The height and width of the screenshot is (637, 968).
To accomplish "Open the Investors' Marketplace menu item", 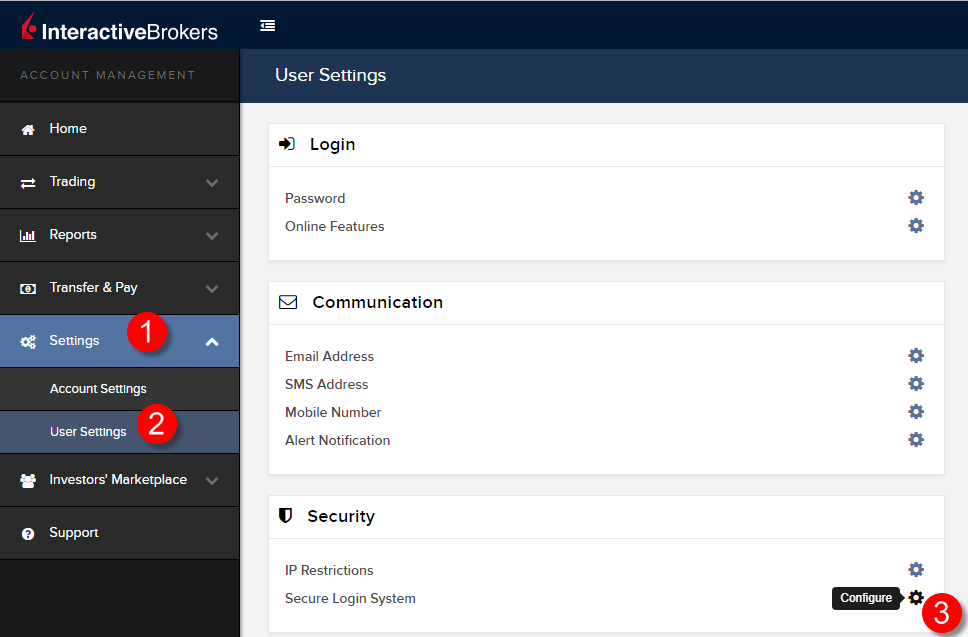I will point(120,480).
